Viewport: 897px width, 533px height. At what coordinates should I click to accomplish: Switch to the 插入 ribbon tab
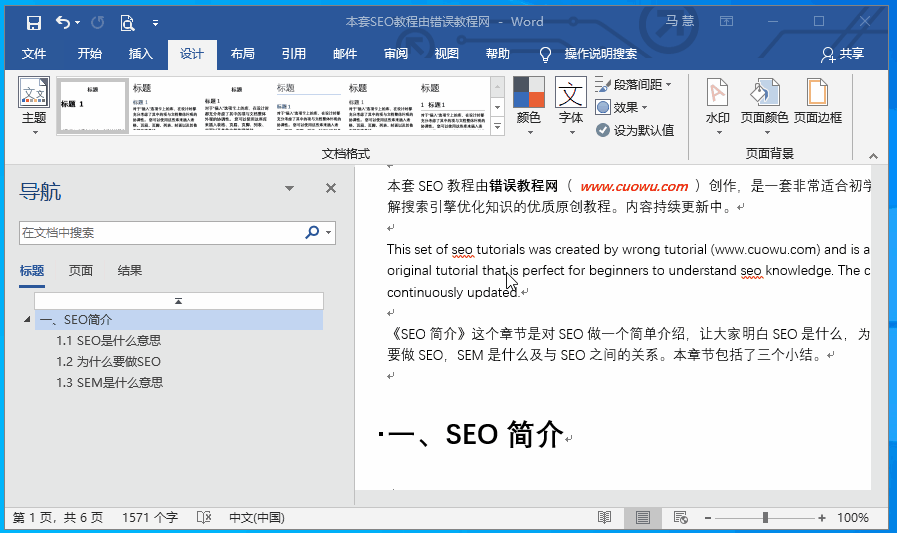tap(141, 54)
